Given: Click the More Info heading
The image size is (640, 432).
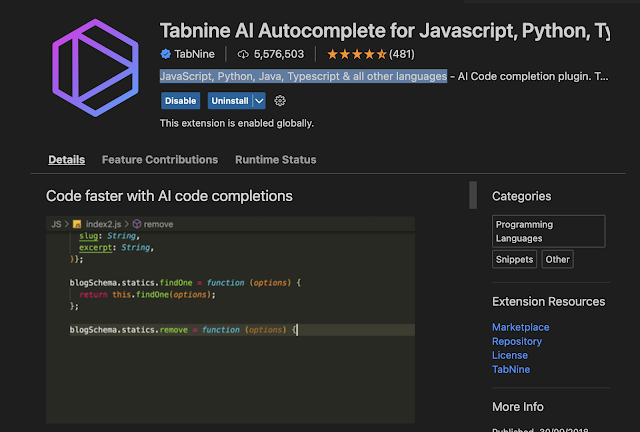Looking at the screenshot, I should (x=518, y=407).
